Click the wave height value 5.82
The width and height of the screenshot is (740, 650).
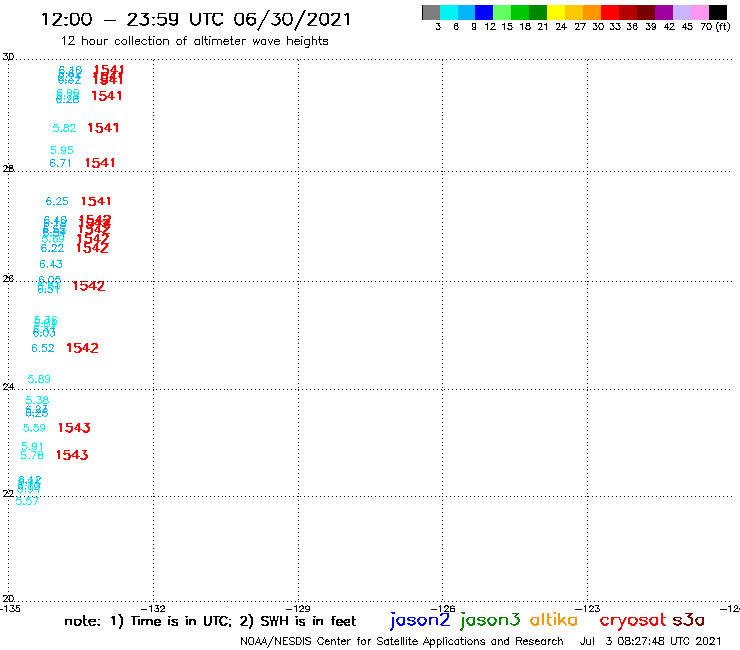pos(64,128)
